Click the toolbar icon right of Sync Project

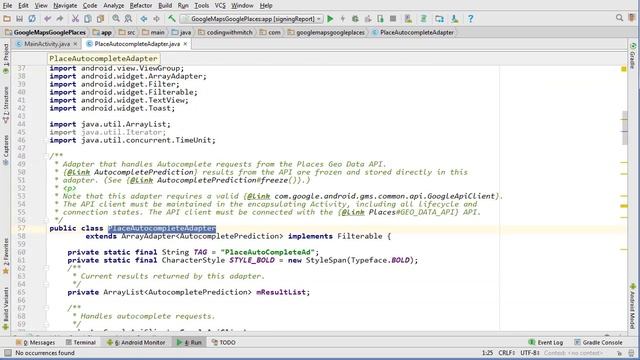tap(439, 19)
